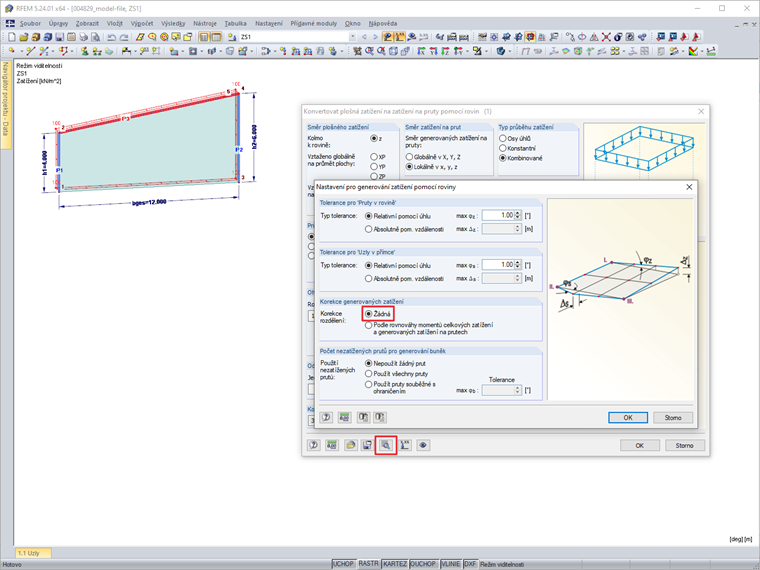The height and width of the screenshot is (570, 760).
Task: Go to previous load case arrow
Action: tap(364, 37)
